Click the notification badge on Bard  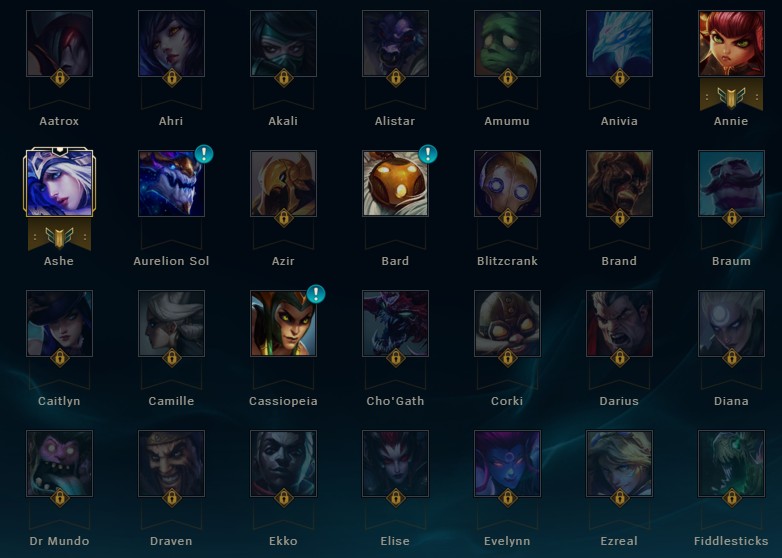coord(428,154)
